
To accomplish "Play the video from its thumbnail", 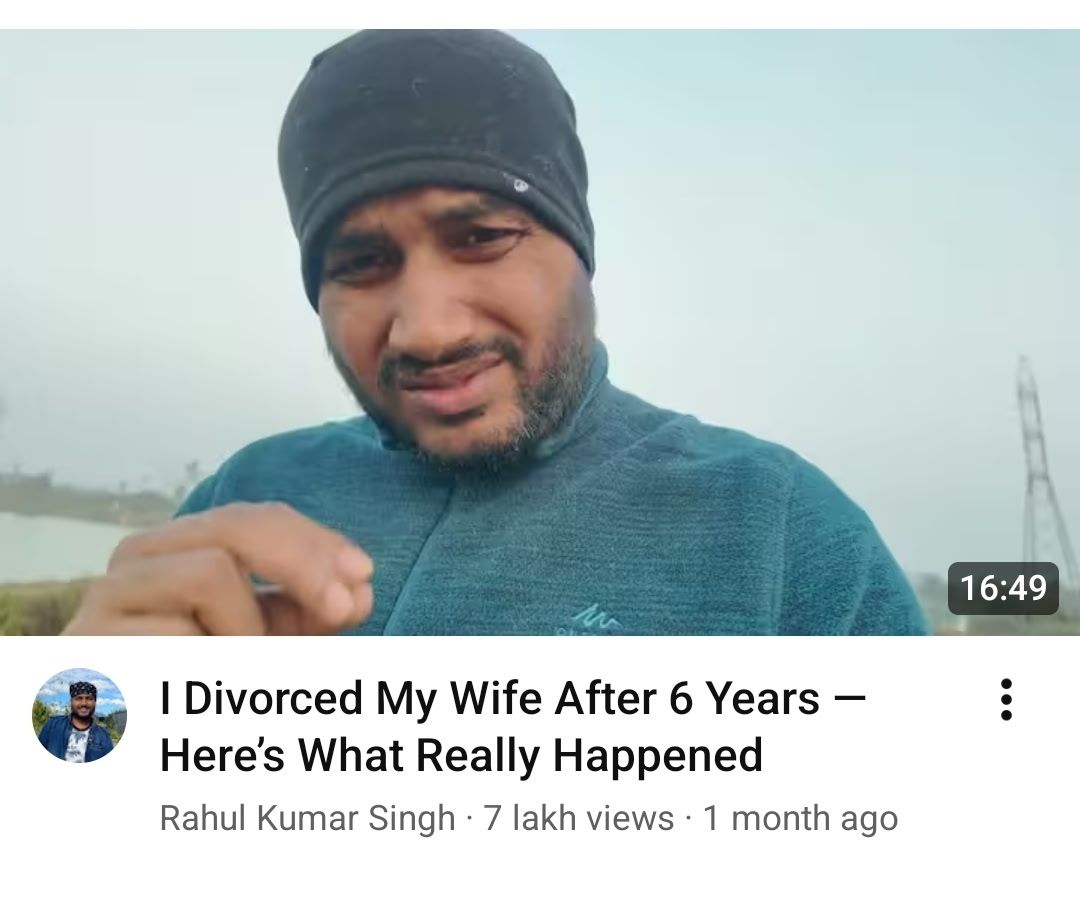I will coord(540,332).
